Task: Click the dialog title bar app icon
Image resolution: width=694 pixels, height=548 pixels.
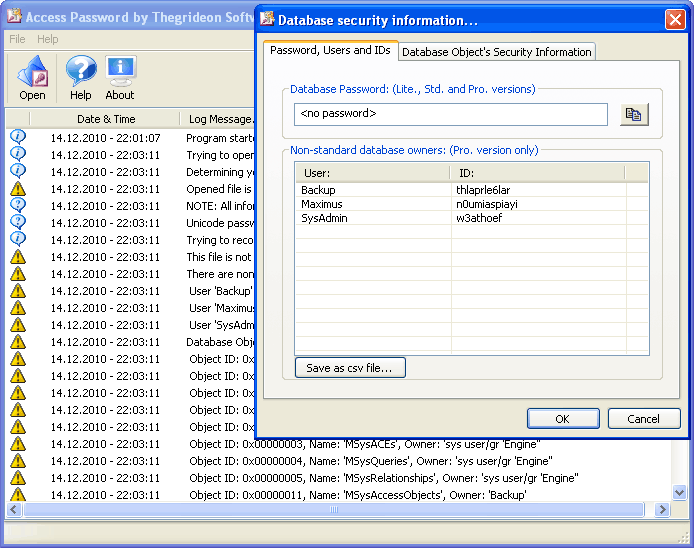Action: coord(267,19)
